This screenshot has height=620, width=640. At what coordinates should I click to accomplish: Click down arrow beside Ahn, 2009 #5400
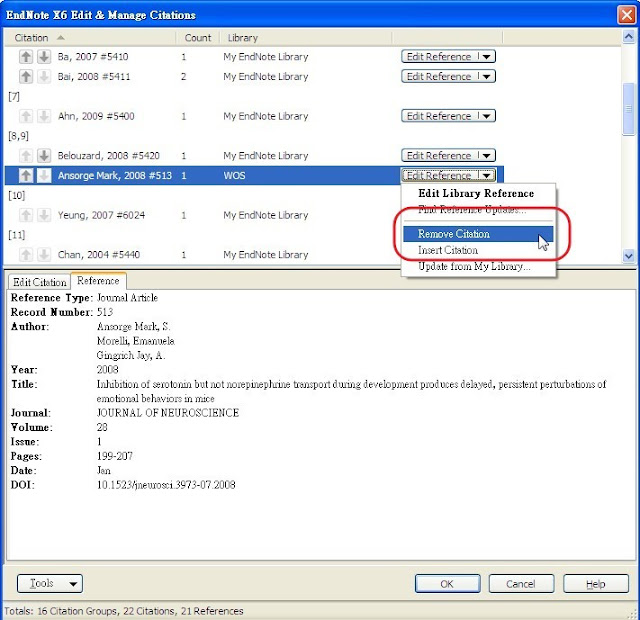44,116
